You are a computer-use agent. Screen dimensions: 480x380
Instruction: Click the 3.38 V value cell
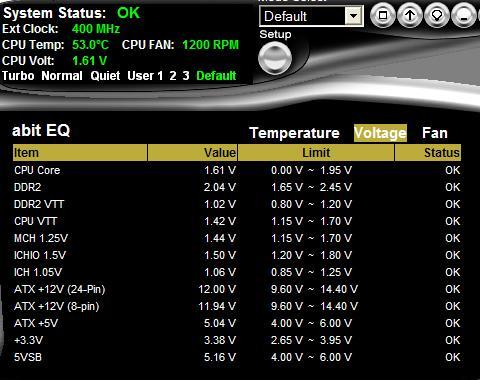point(220,340)
